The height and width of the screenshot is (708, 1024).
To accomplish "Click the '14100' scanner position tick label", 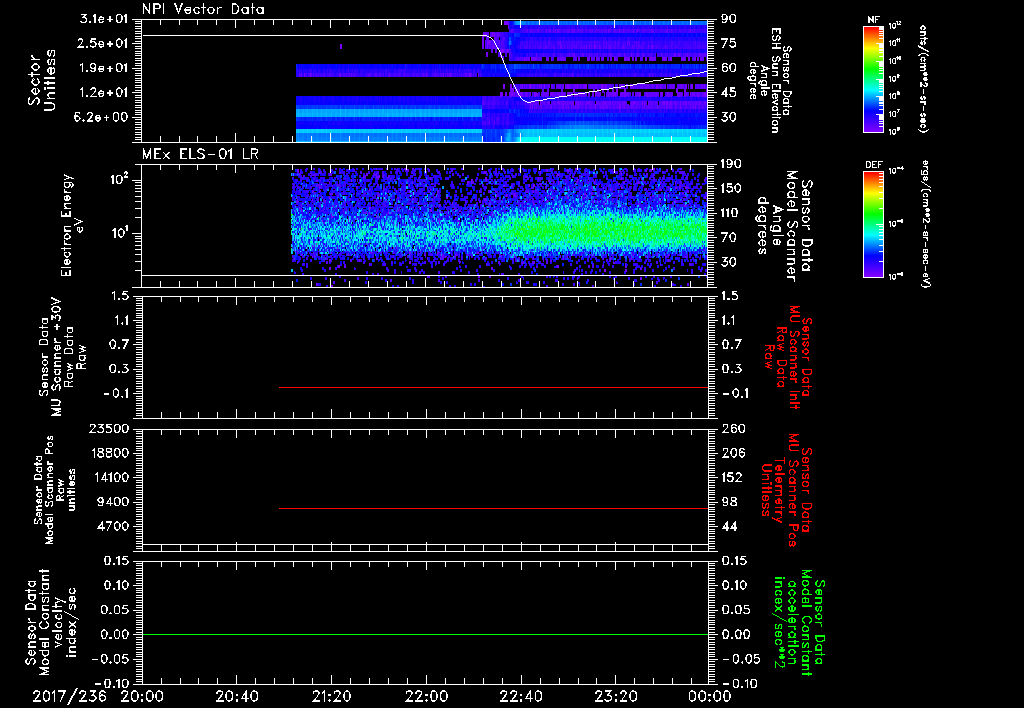I will [109, 477].
